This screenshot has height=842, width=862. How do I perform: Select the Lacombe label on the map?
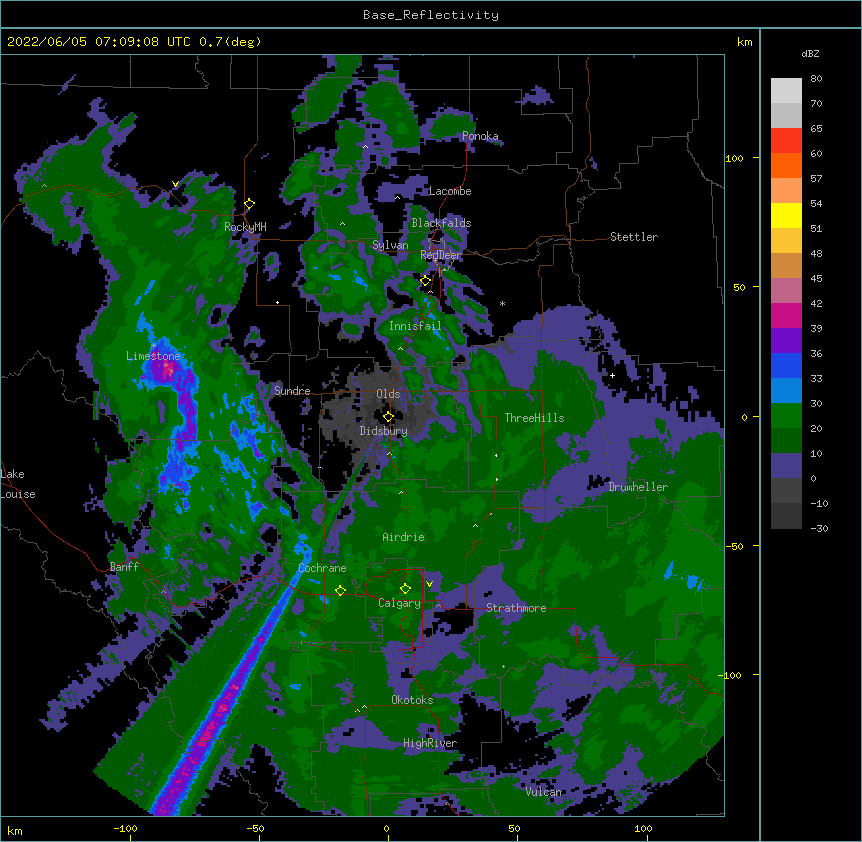[x=450, y=191]
